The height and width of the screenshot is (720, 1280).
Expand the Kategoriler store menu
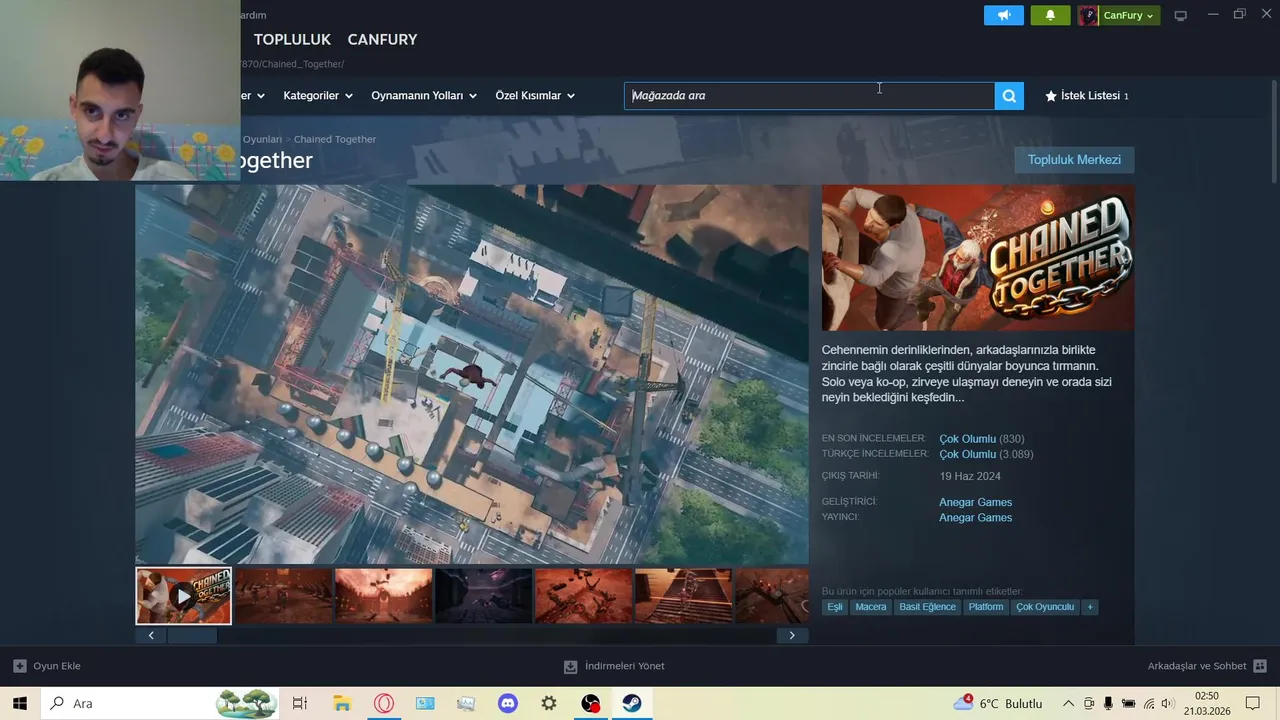coord(318,96)
